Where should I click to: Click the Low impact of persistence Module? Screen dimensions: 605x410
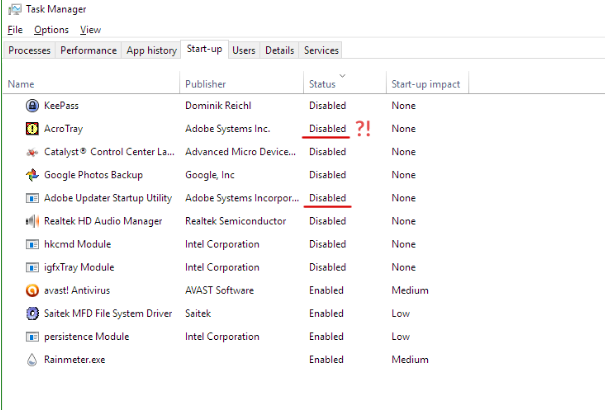tap(401, 337)
